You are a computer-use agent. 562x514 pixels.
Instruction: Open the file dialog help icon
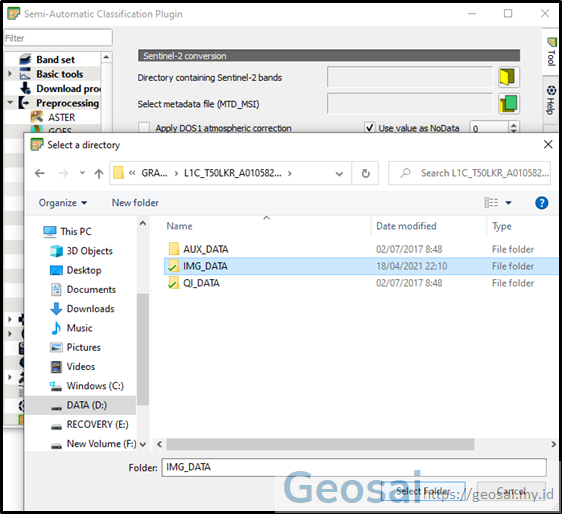(x=541, y=203)
